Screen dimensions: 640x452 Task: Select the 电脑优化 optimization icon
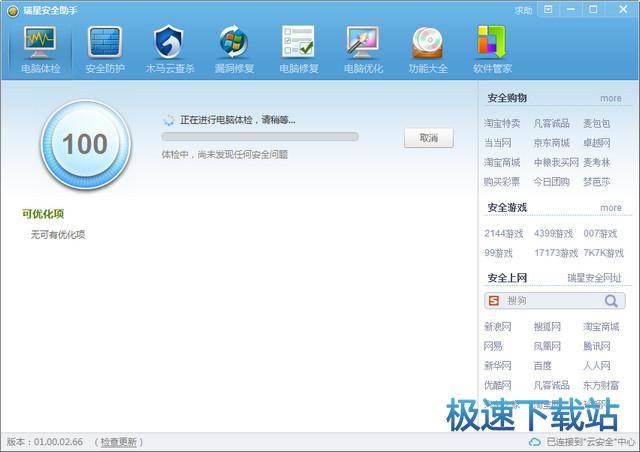pyautogui.click(x=363, y=42)
